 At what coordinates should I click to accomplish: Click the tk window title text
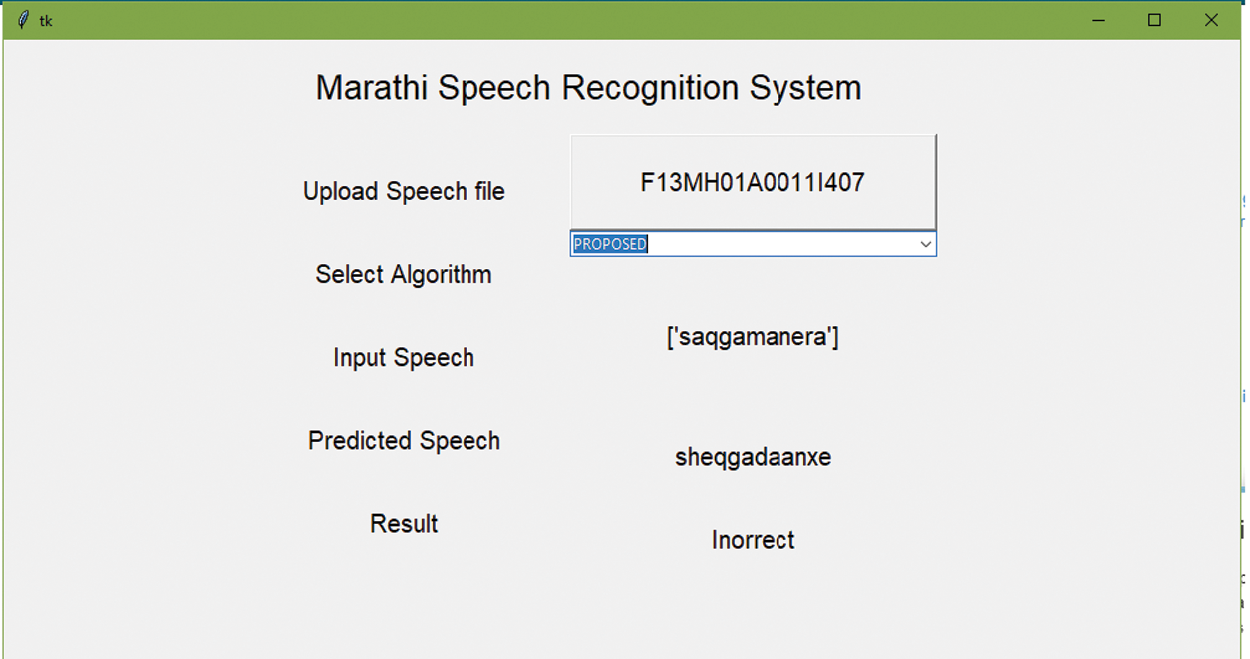(x=46, y=20)
